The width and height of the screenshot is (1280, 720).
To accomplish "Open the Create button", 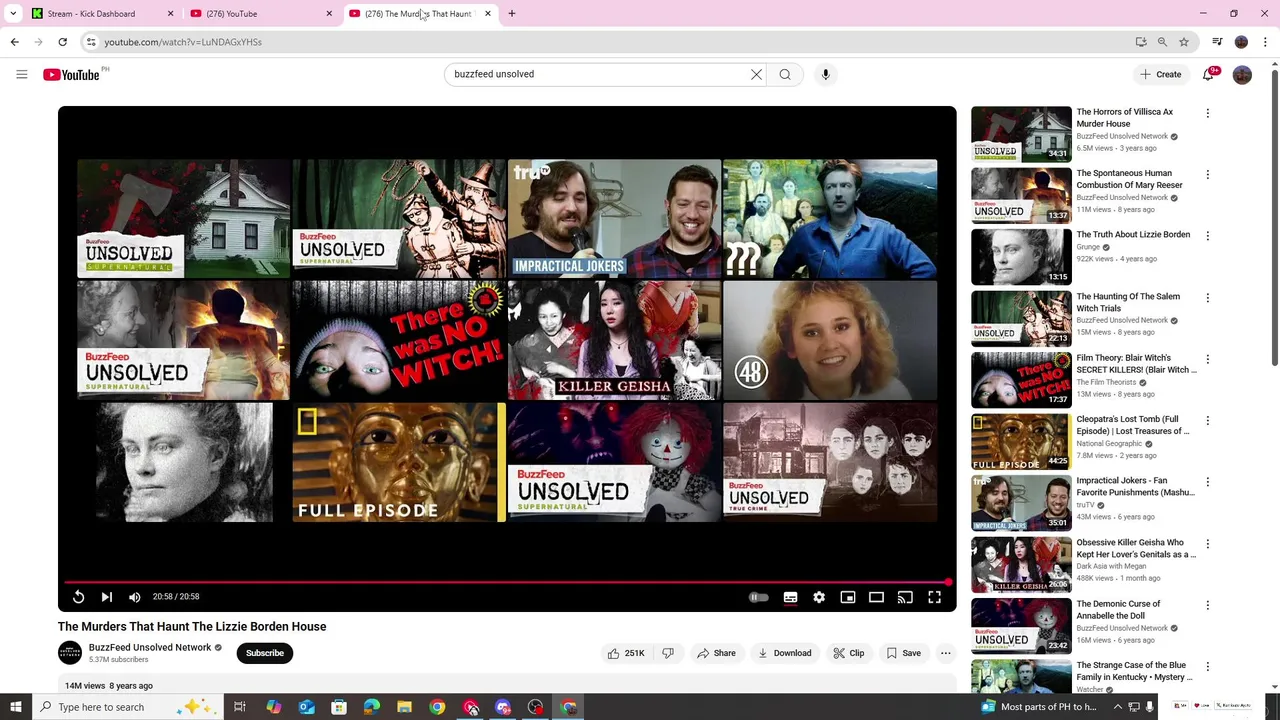I will pyautogui.click(x=1160, y=74).
